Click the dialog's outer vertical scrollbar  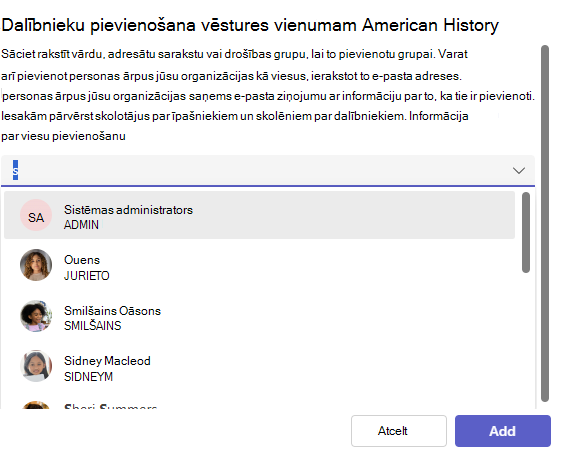click(545, 223)
